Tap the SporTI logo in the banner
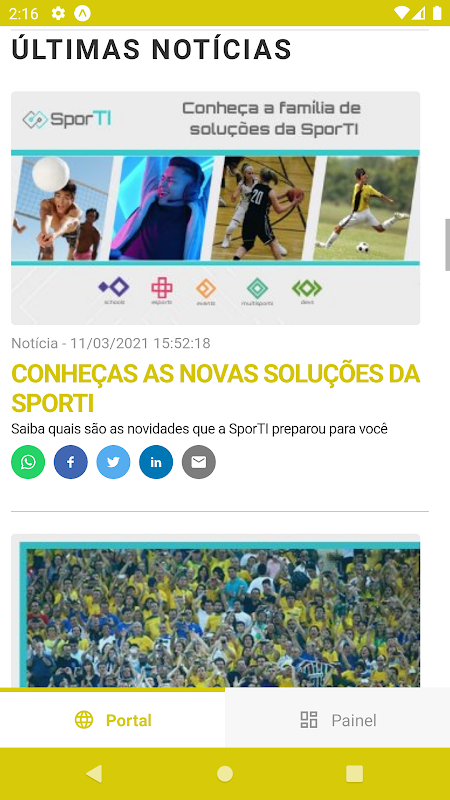Screen dimensions: 450x800 (67, 119)
